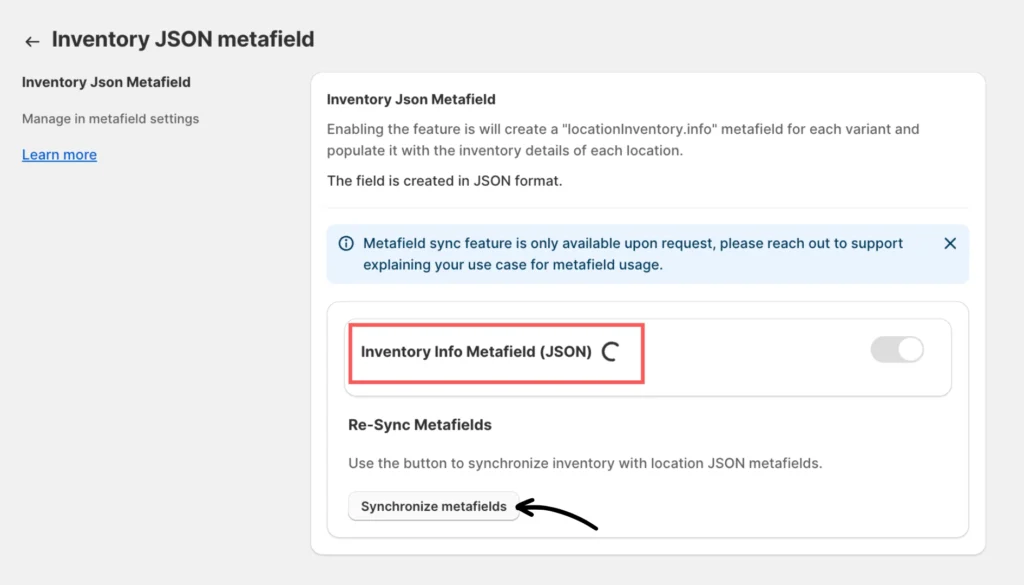Viewport: 1024px width, 585px height.
Task: Click the loading spinner beside Inventory Info Metafield
Action: pos(609,352)
